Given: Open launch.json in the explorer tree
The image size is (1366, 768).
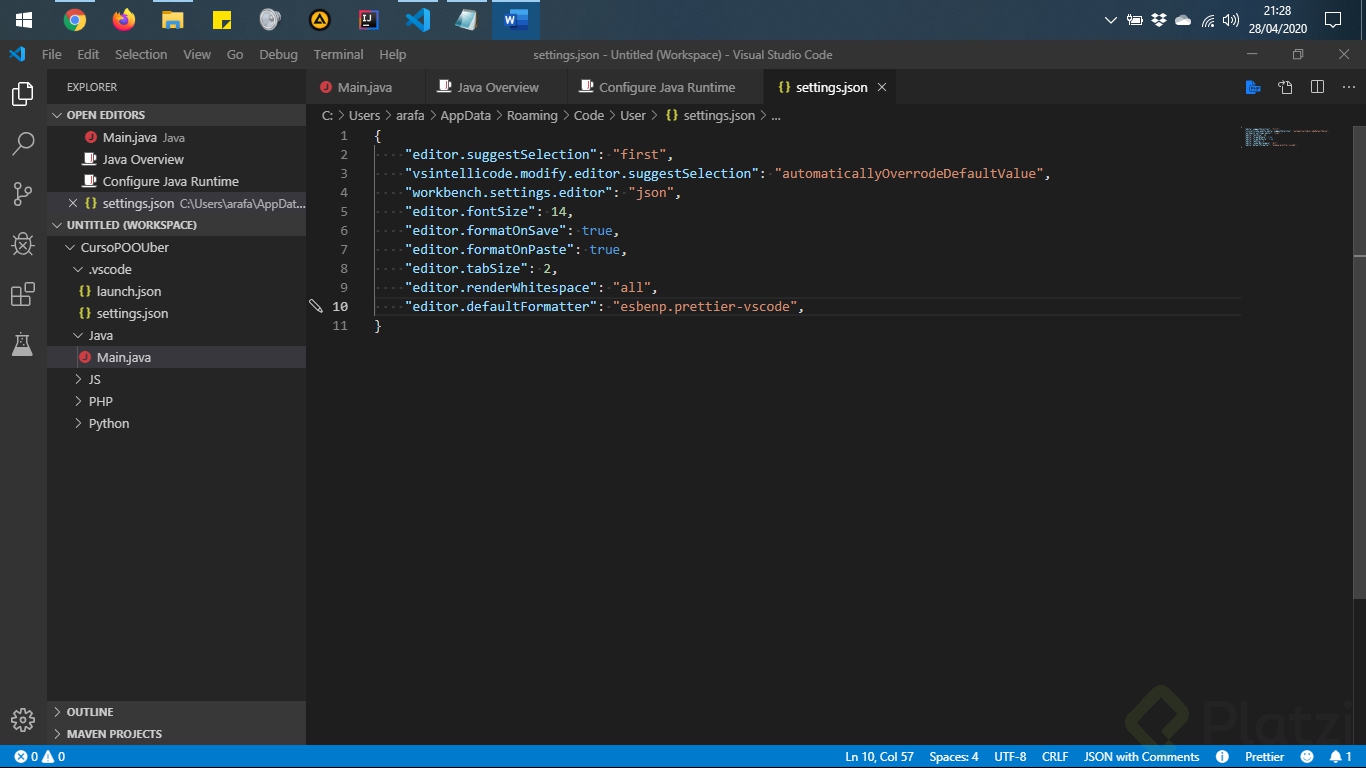Looking at the screenshot, I should coord(128,291).
